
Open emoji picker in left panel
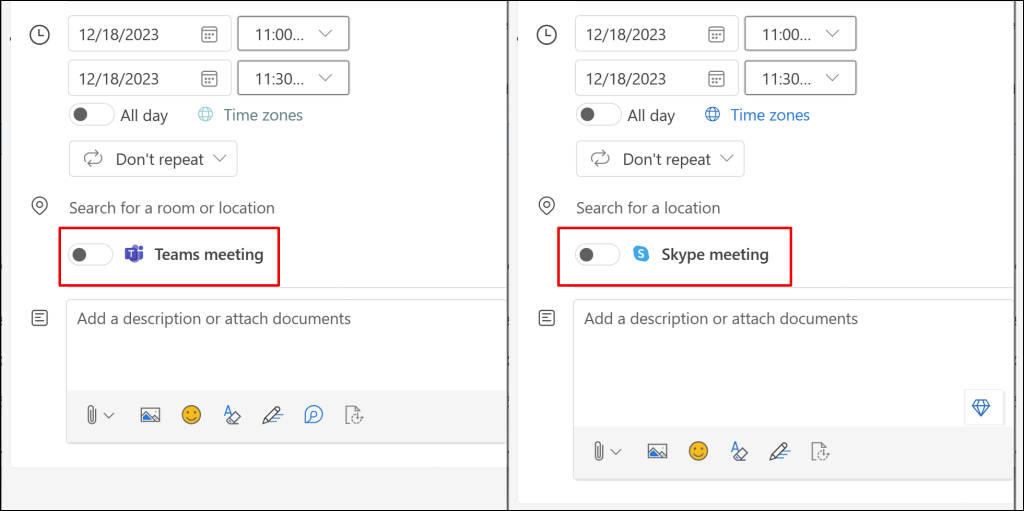[x=191, y=414]
